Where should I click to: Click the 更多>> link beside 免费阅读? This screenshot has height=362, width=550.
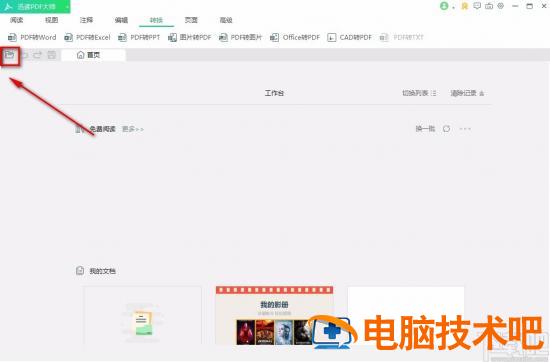(133, 129)
